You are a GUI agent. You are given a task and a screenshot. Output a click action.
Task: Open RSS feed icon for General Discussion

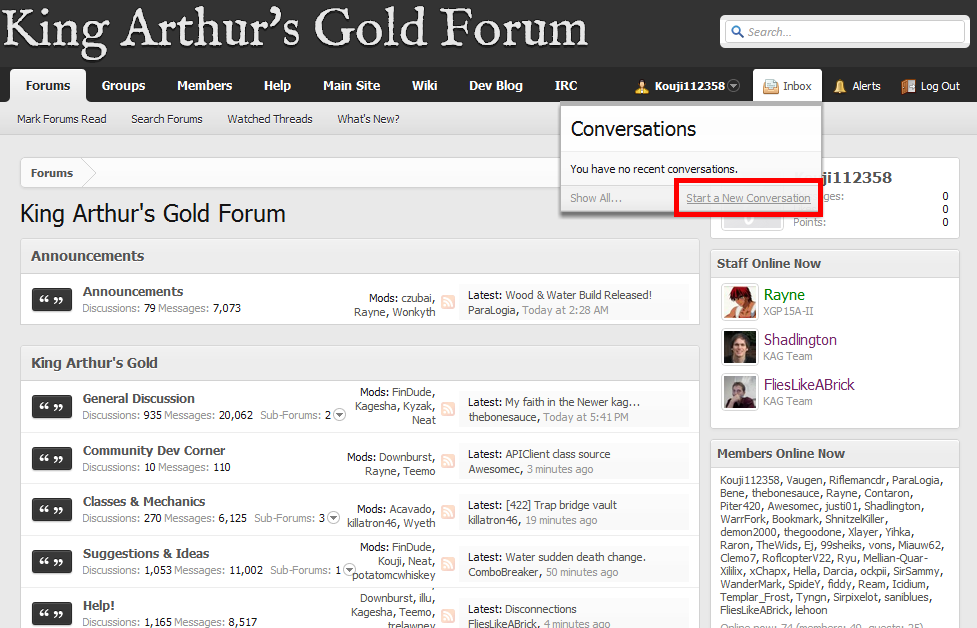(x=448, y=409)
